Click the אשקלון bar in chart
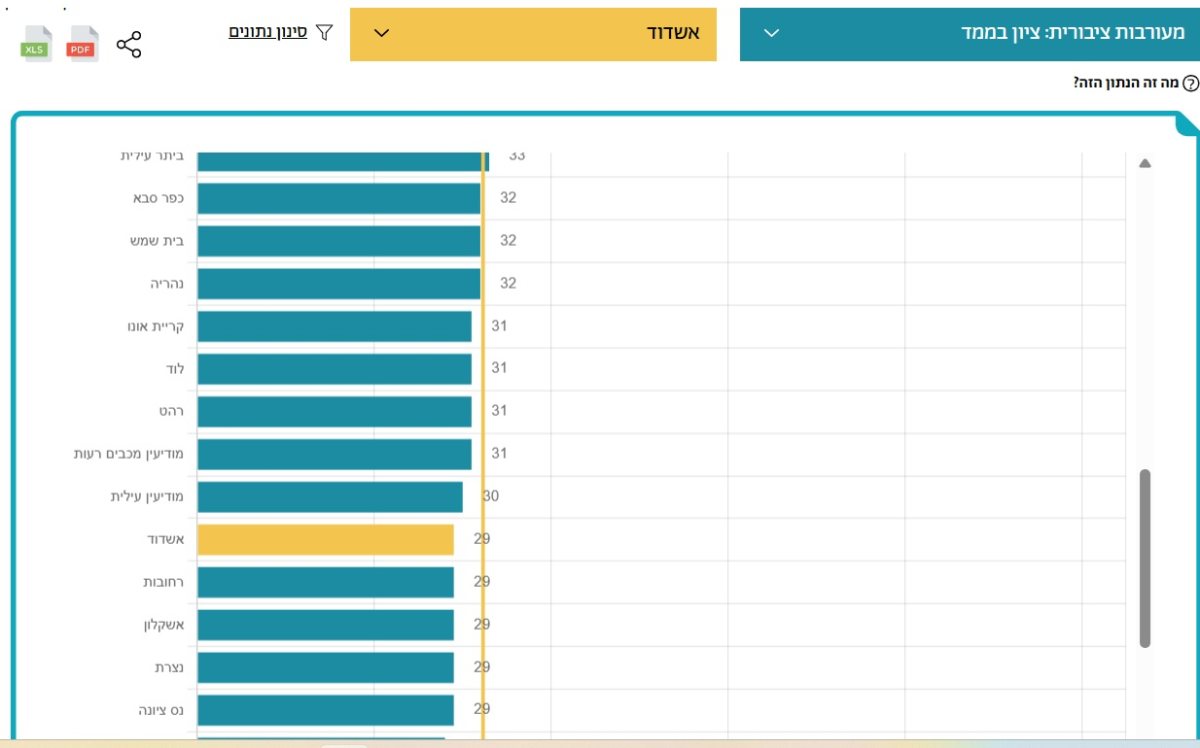This screenshot has width=1200, height=748. click(x=325, y=625)
